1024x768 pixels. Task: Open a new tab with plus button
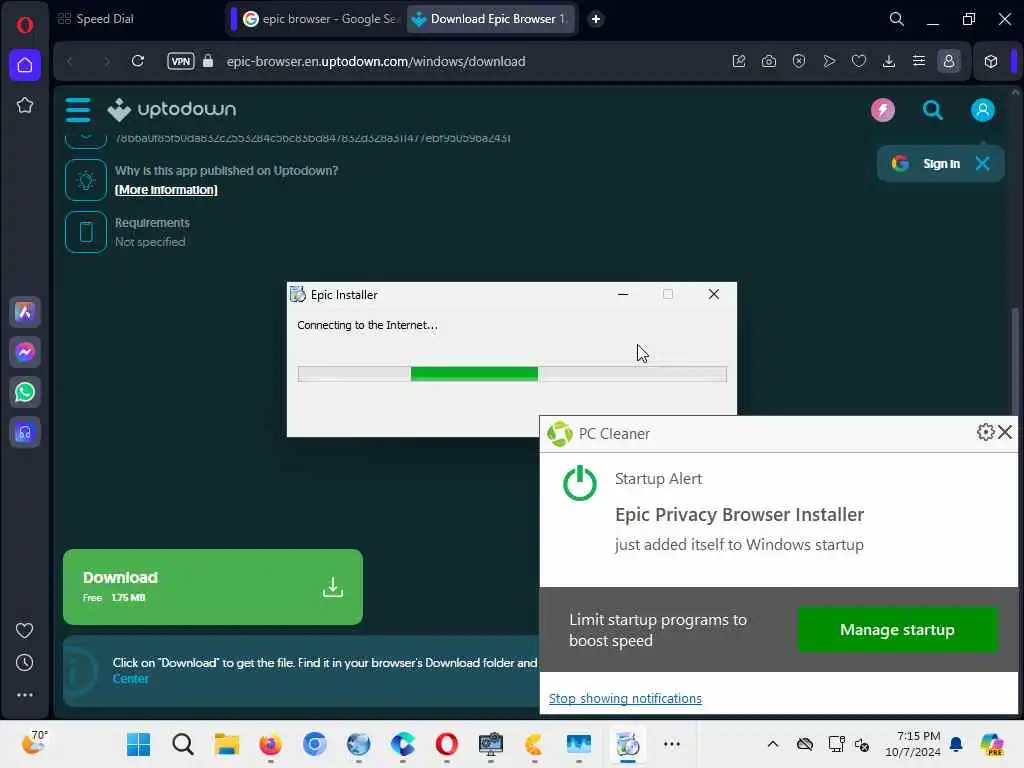[596, 19]
